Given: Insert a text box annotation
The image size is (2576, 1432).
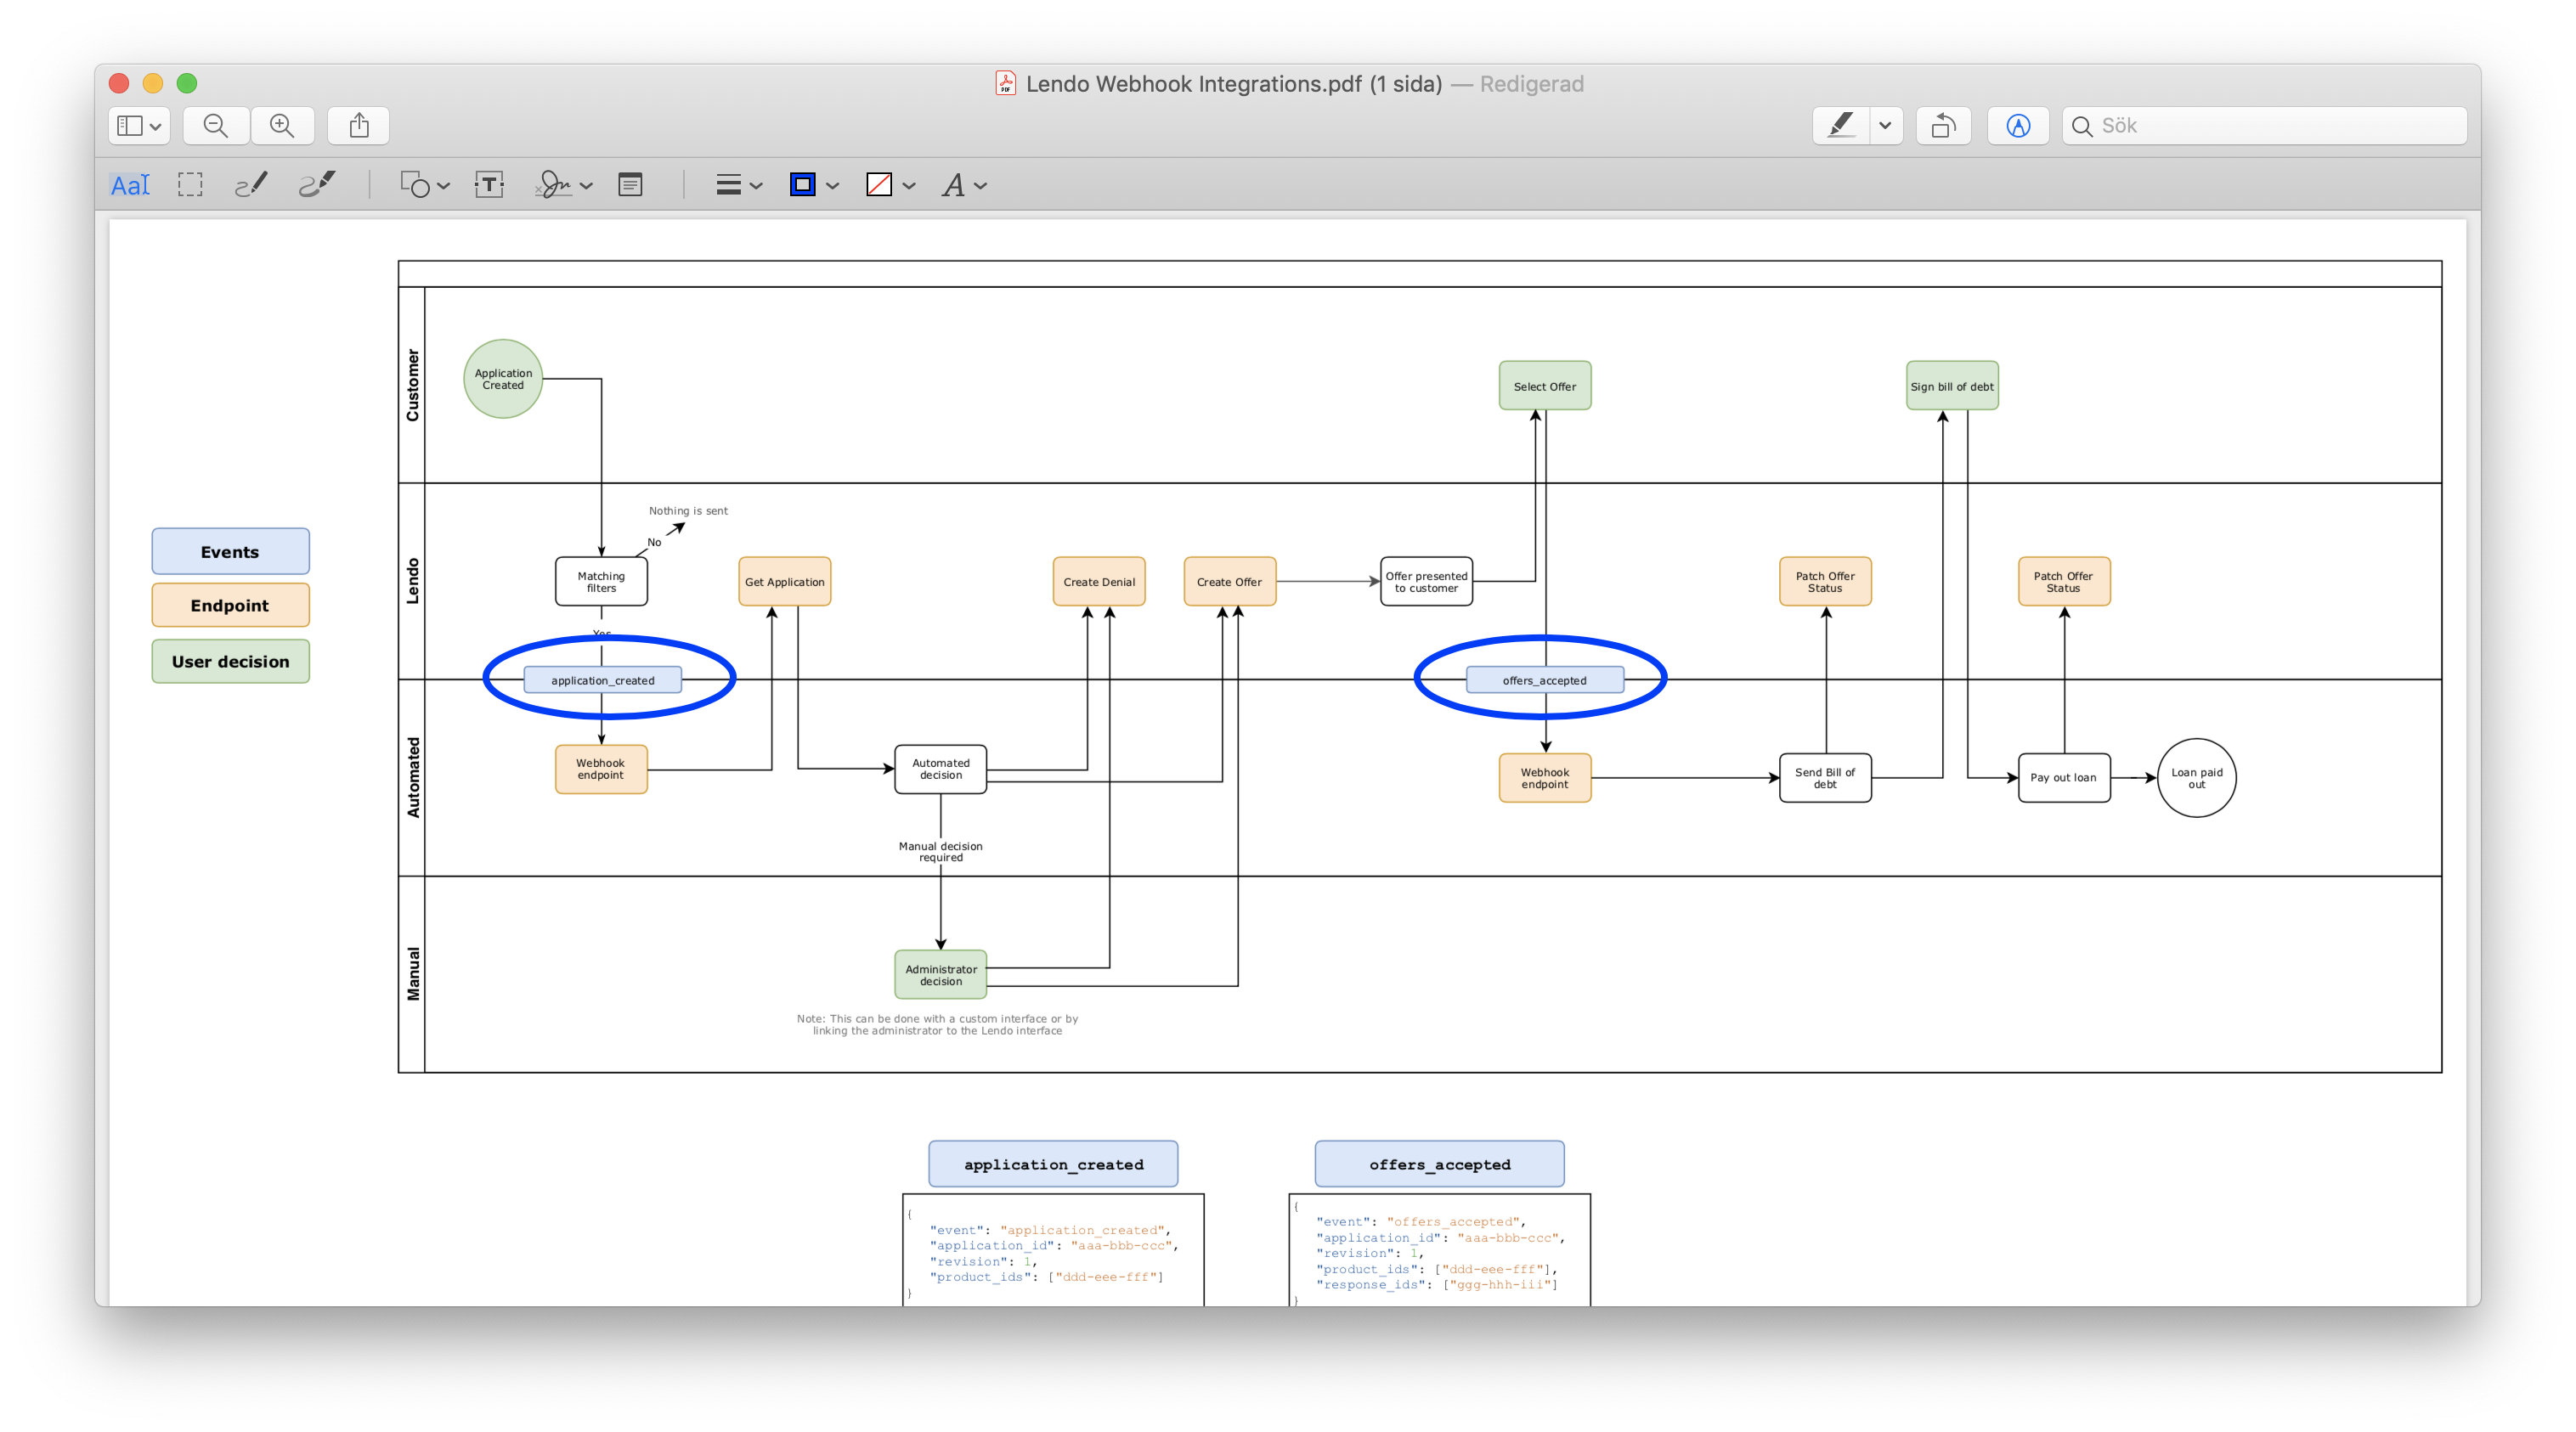Looking at the screenshot, I should (x=489, y=185).
